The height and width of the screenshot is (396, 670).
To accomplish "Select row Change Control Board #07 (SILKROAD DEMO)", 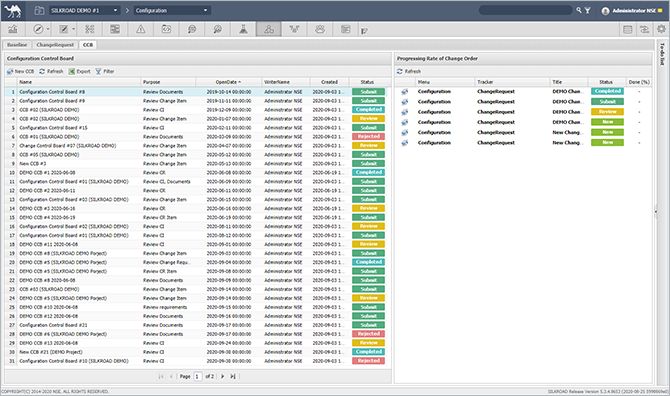I will point(197,146).
